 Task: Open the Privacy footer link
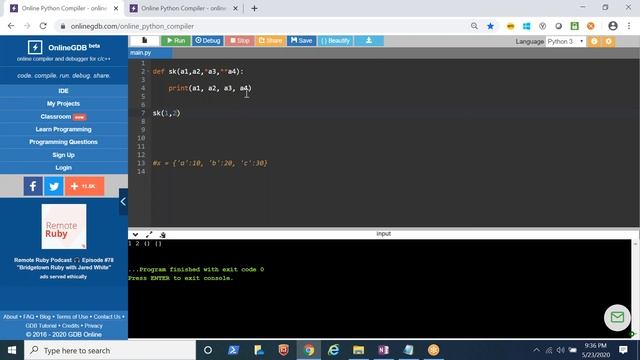(93, 326)
